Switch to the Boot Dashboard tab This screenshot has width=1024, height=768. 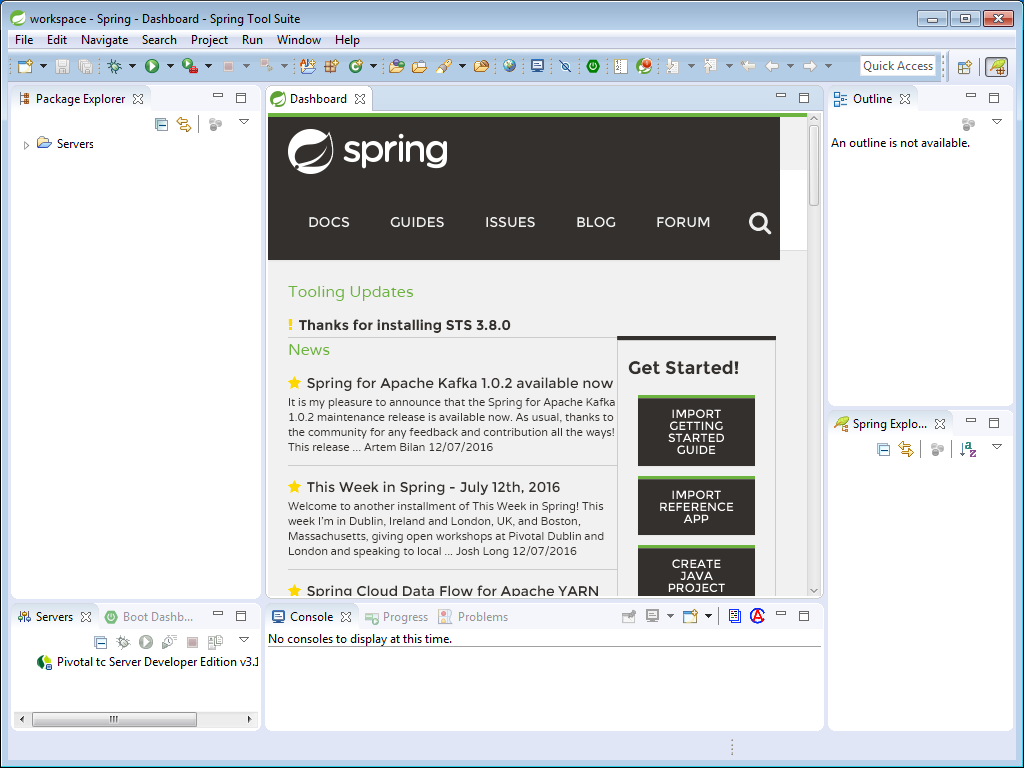tap(149, 617)
